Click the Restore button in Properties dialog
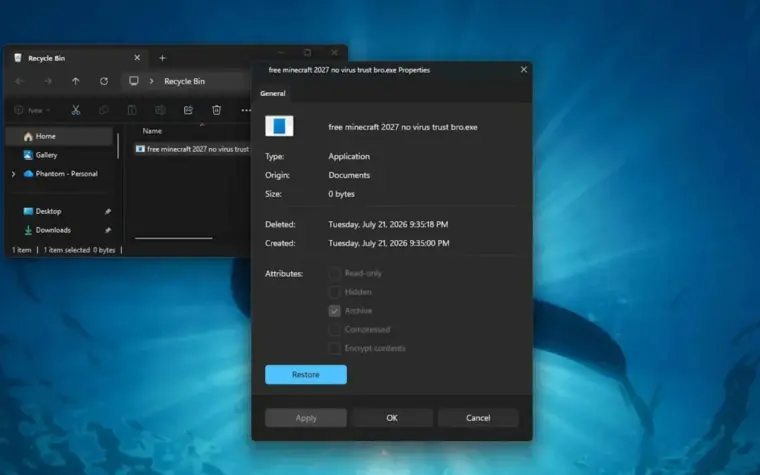Screen dimensions: 760x475 click(306, 375)
